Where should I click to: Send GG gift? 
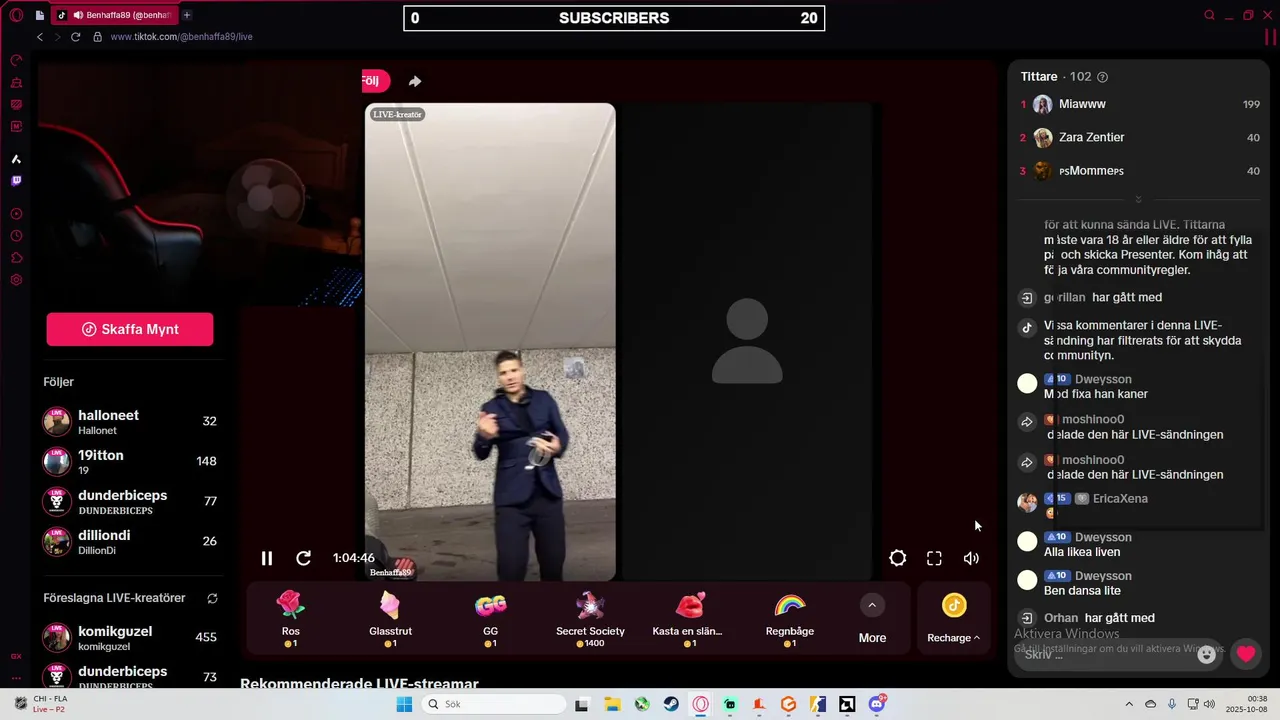coord(490,617)
